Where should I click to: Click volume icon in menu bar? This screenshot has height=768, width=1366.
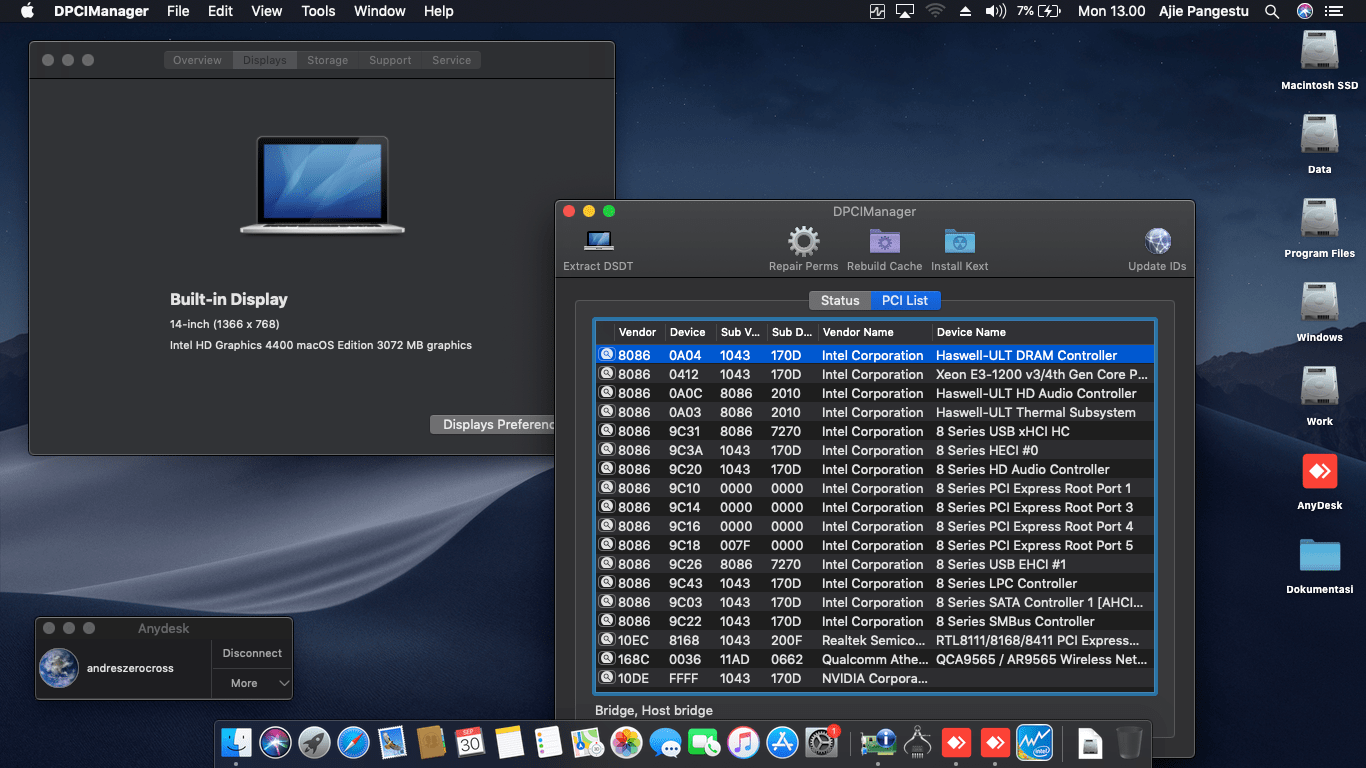tap(995, 11)
